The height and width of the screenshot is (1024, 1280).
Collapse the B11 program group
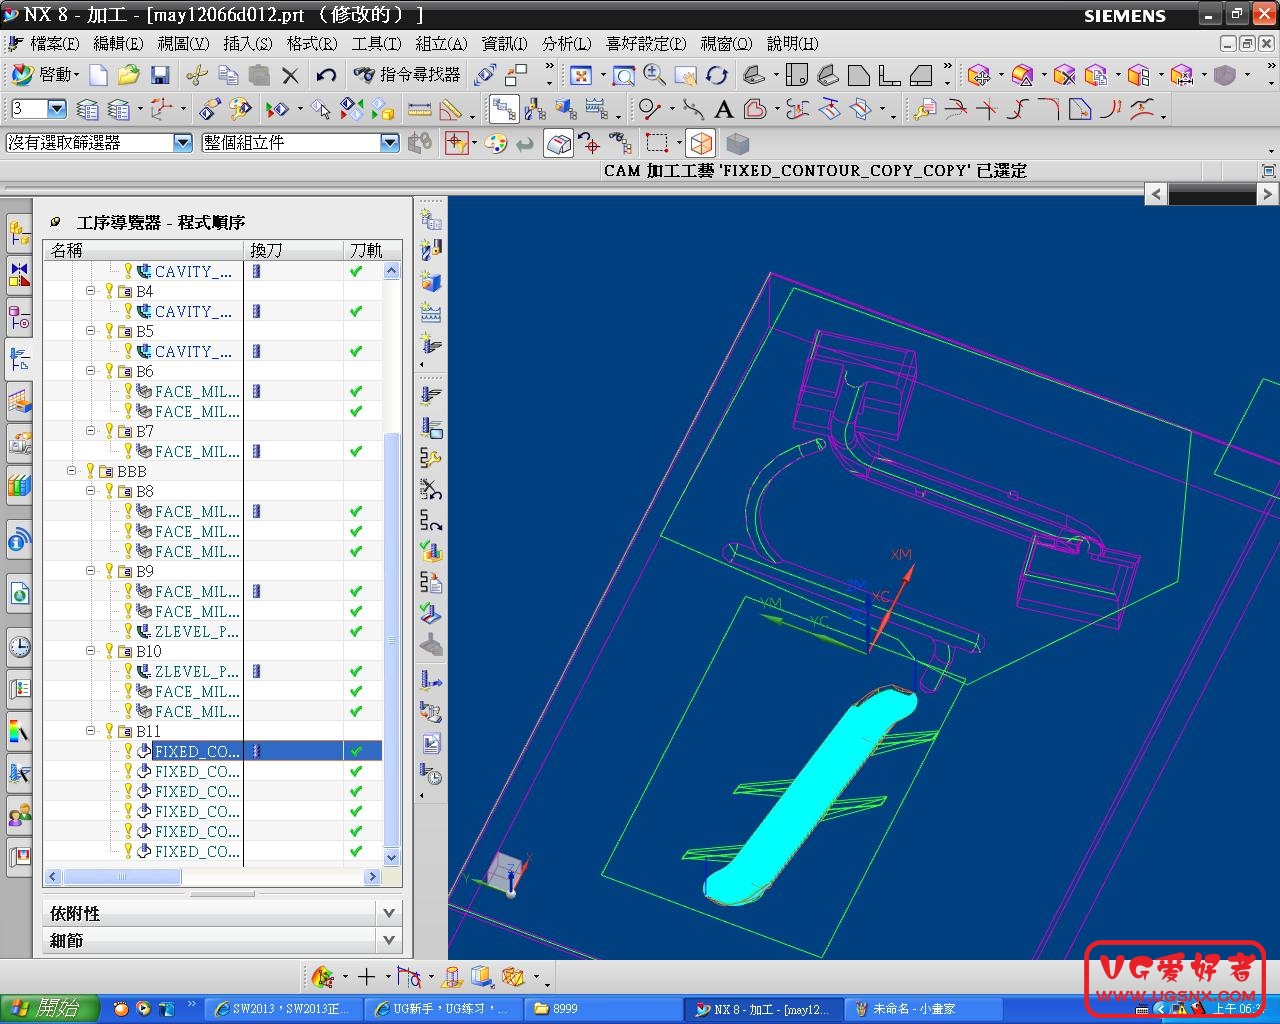coord(91,731)
